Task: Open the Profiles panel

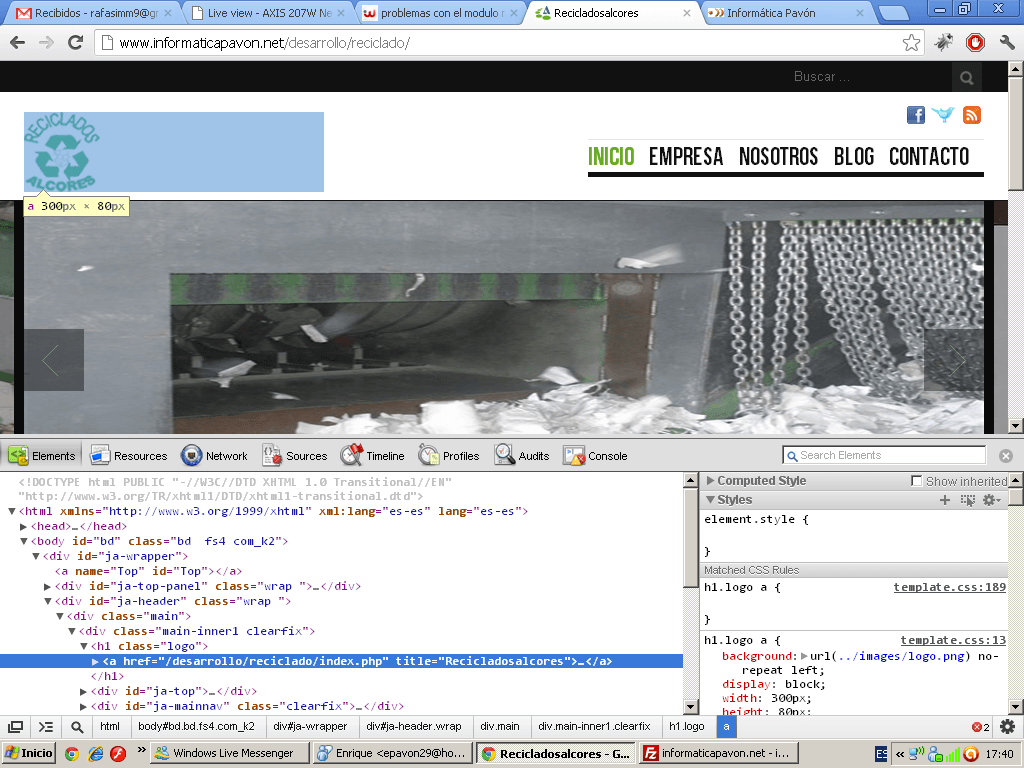Action: click(x=449, y=456)
